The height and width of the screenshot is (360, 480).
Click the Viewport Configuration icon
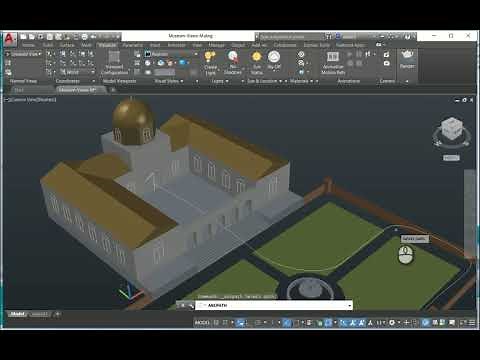click(x=114, y=57)
